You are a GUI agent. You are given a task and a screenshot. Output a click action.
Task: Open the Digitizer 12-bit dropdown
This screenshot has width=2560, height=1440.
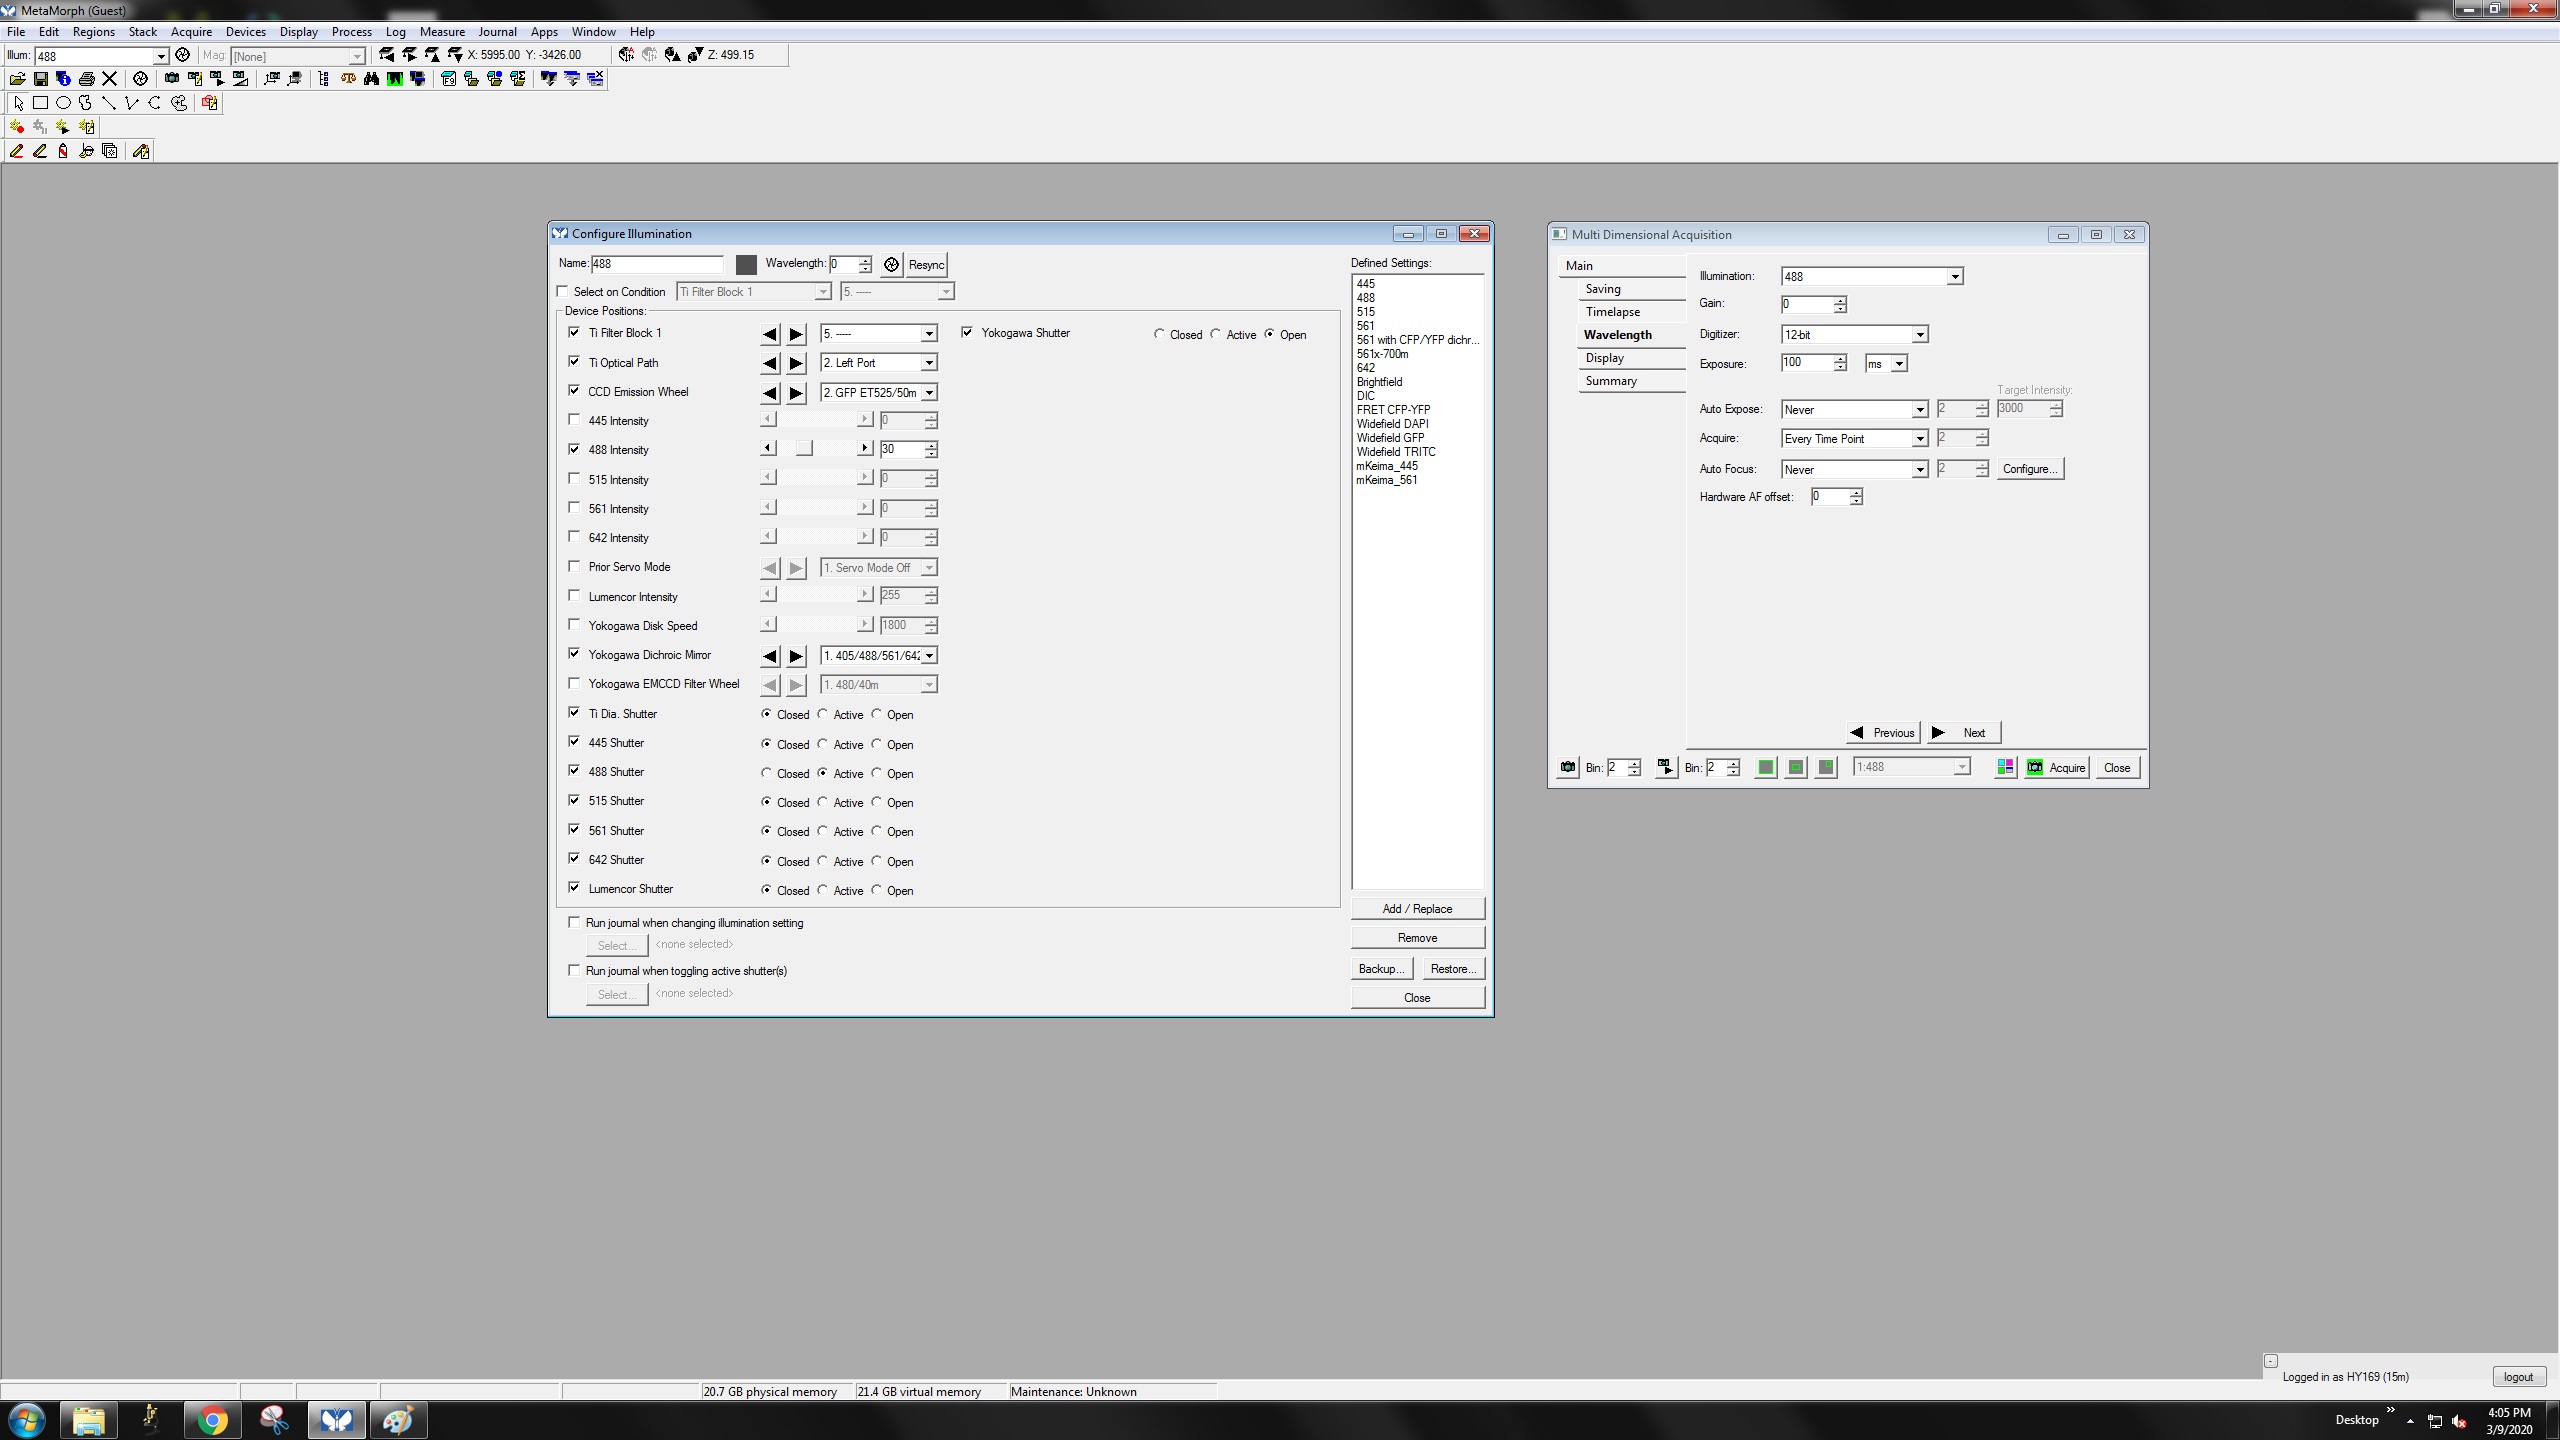[x=1919, y=335]
